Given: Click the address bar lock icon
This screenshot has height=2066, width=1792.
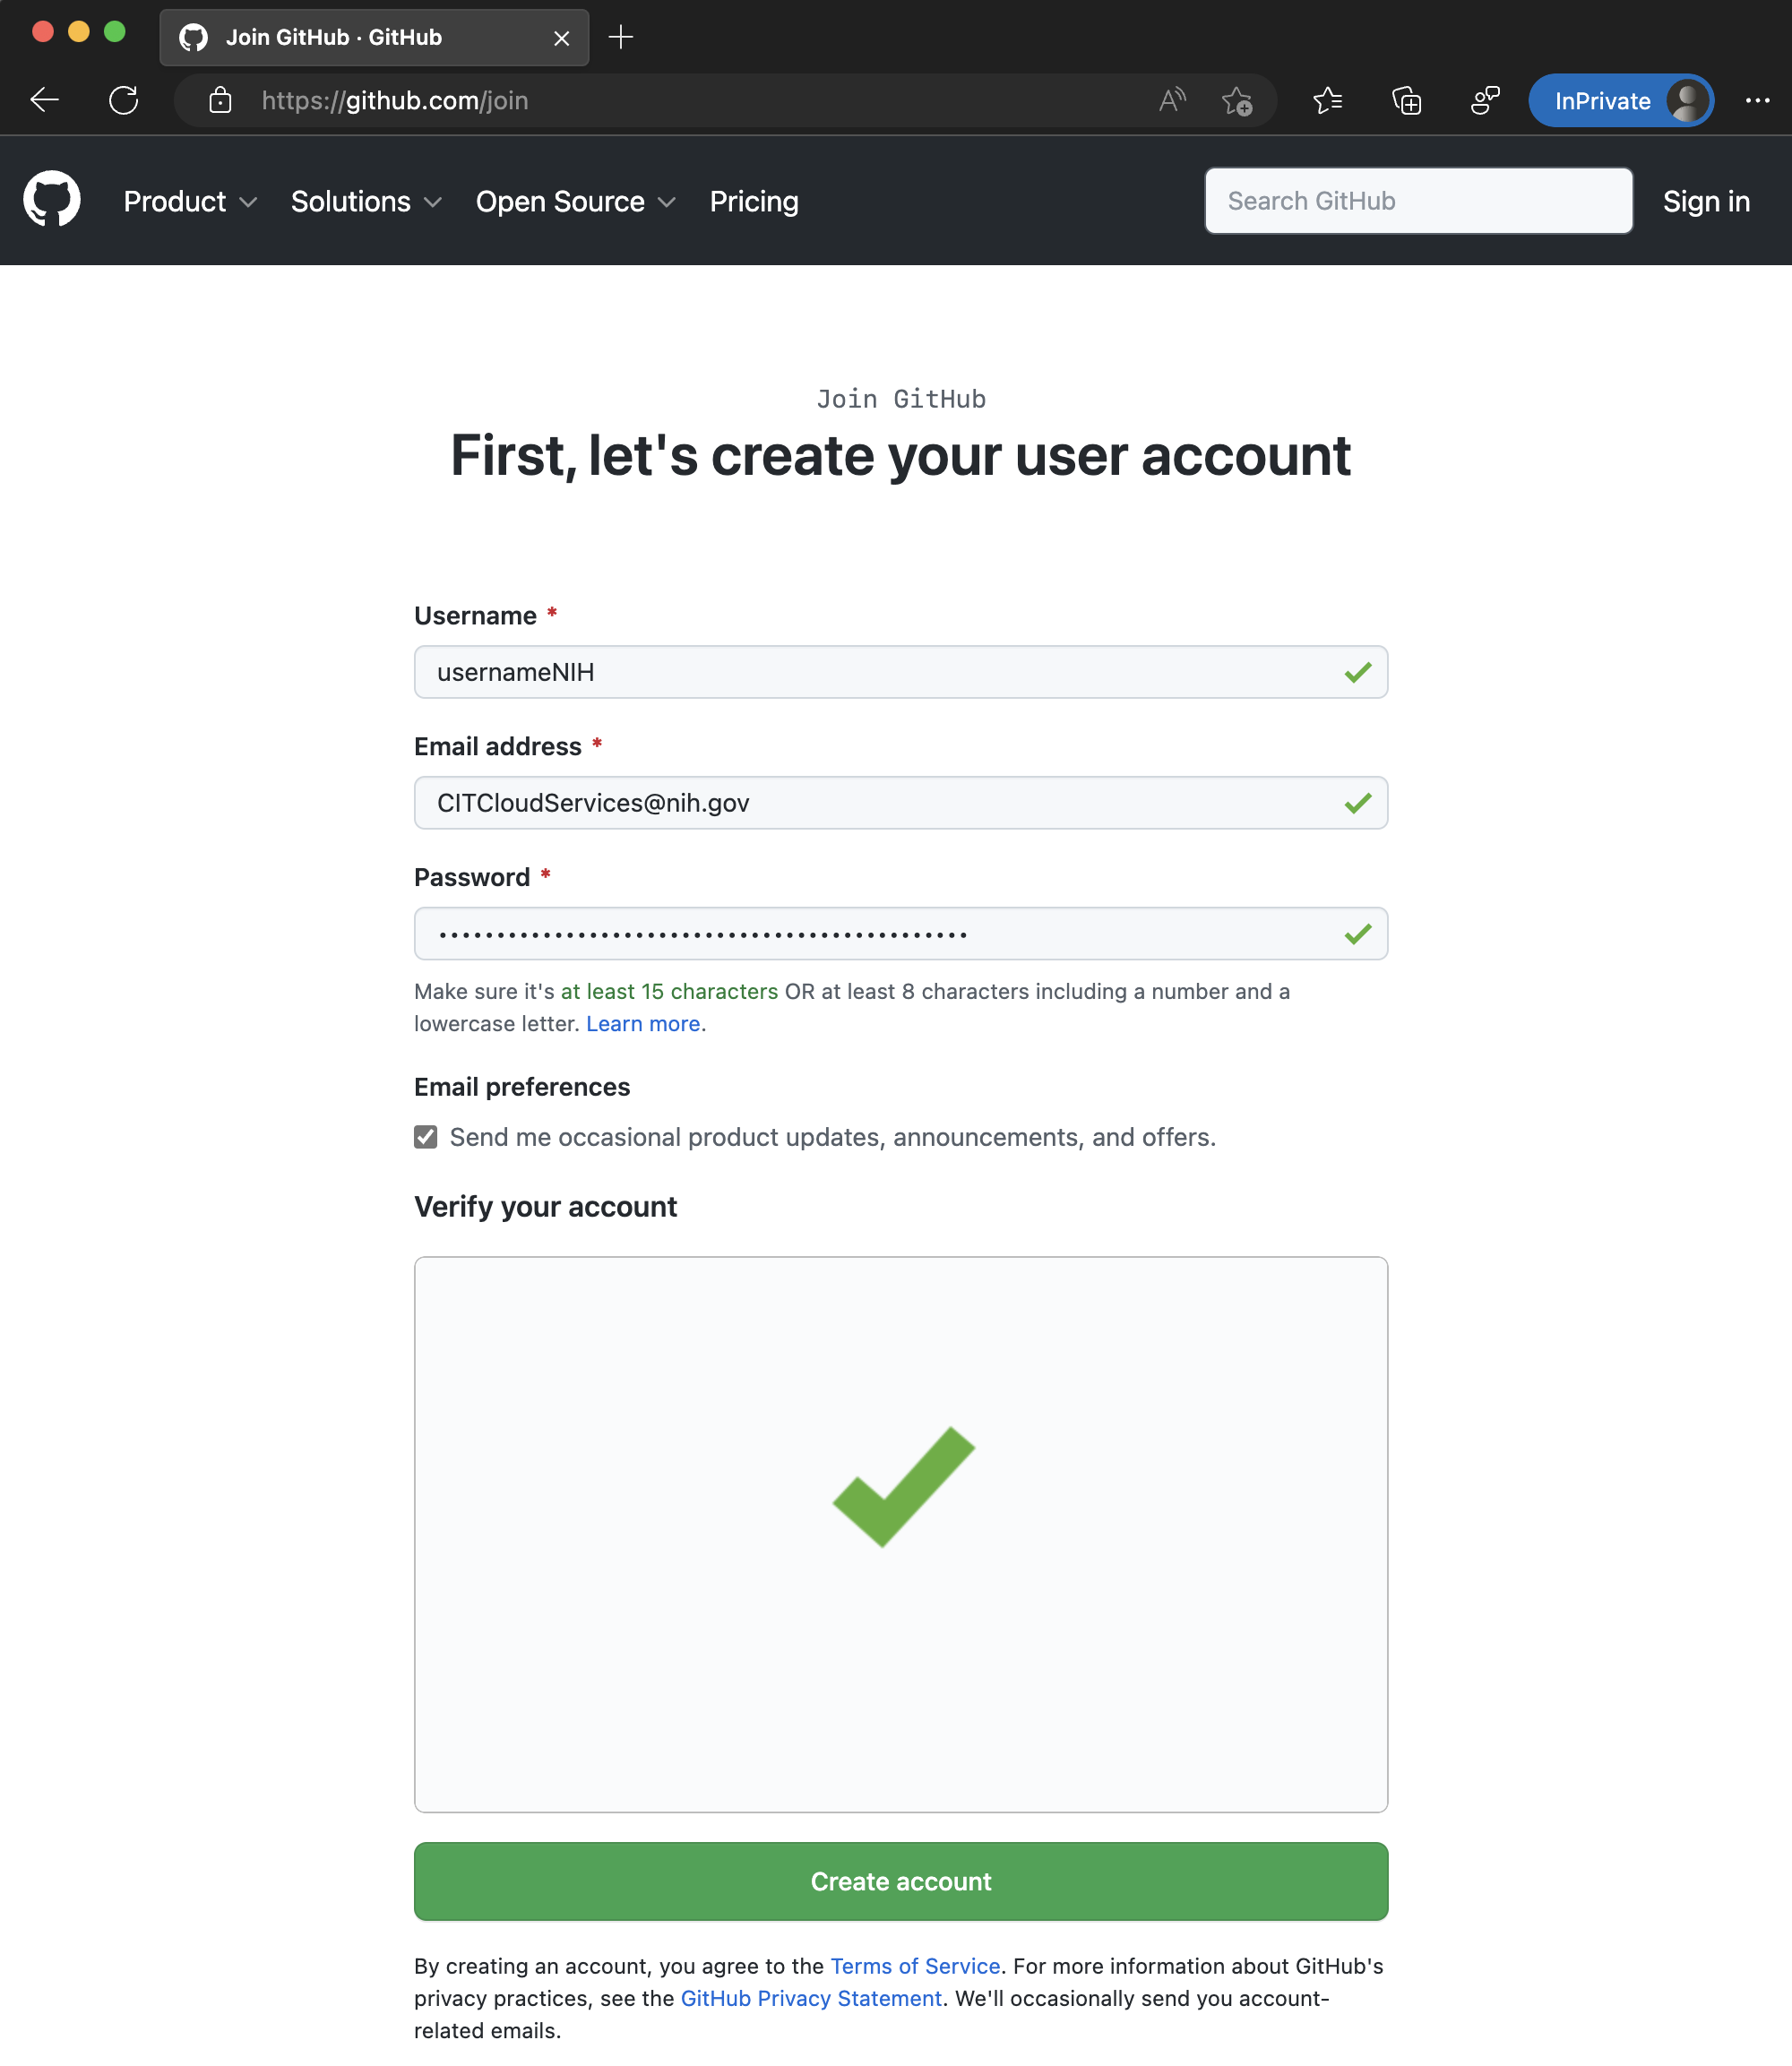Looking at the screenshot, I should pos(220,100).
